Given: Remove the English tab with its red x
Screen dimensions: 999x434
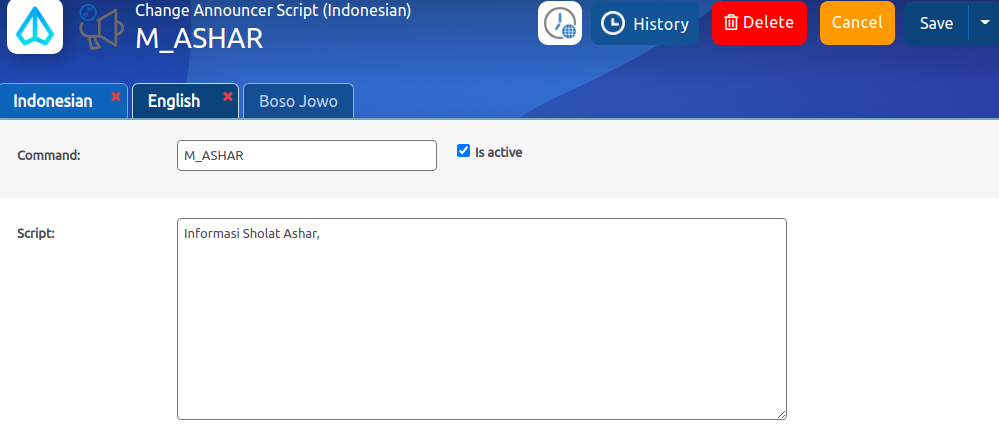Looking at the screenshot, I should [228, 97].
